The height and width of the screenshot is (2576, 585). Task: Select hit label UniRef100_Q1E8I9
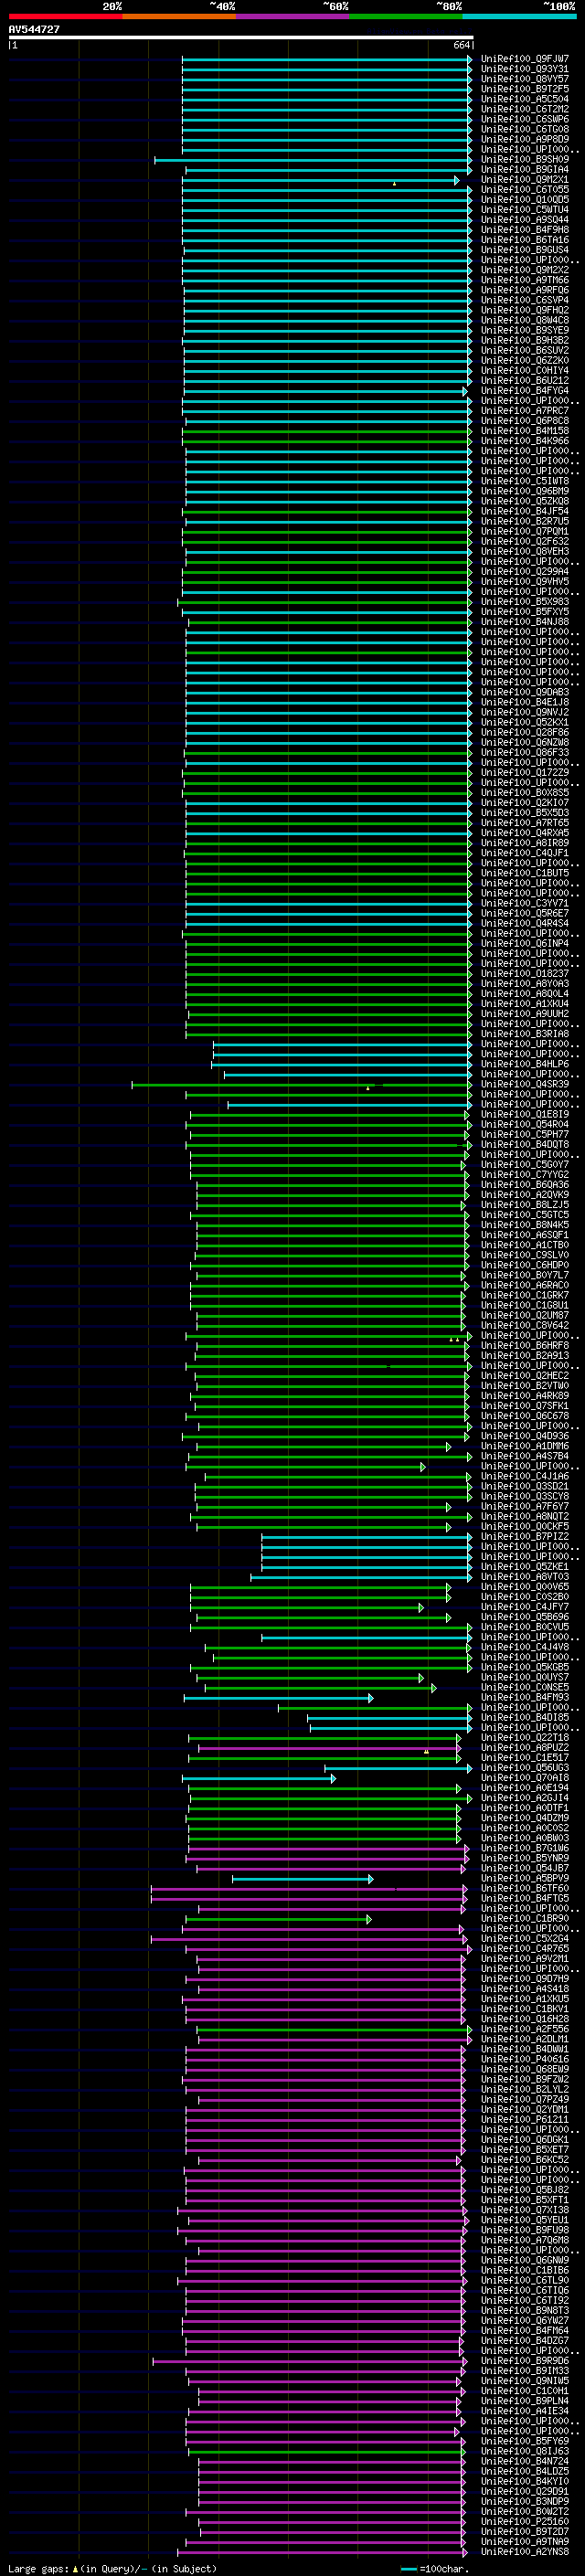(524, 1114)
